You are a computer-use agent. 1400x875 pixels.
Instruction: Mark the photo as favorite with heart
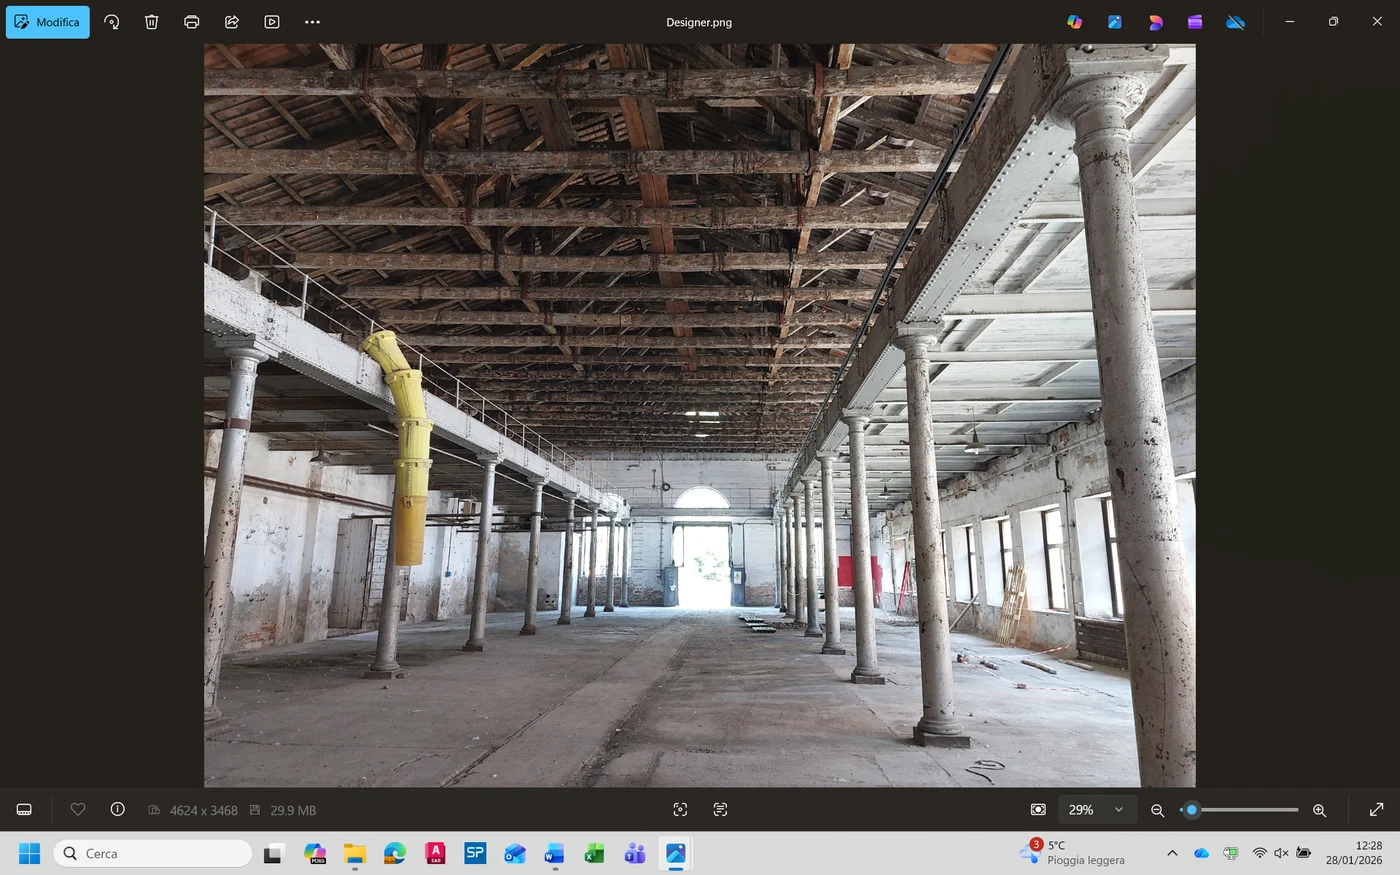coord(78,810)
